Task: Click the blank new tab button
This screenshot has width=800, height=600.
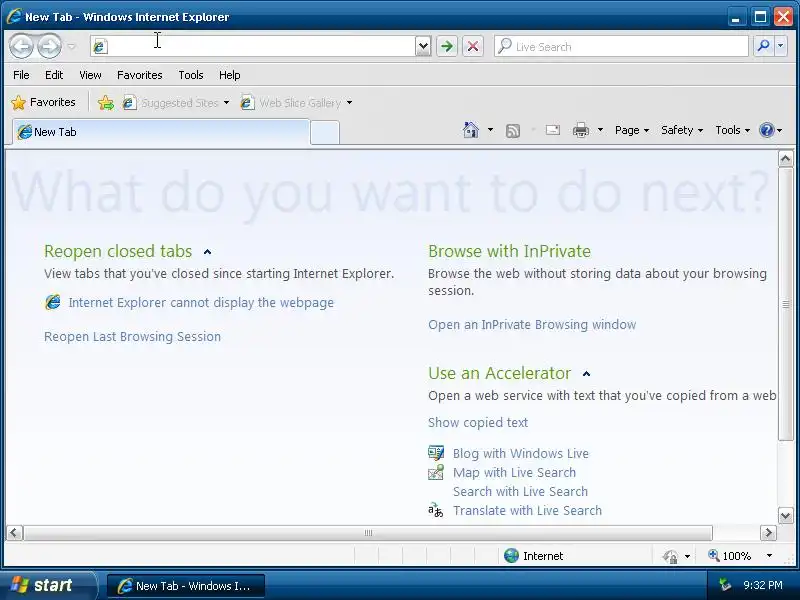Action: pyautogui.click(x=324, y=133)
